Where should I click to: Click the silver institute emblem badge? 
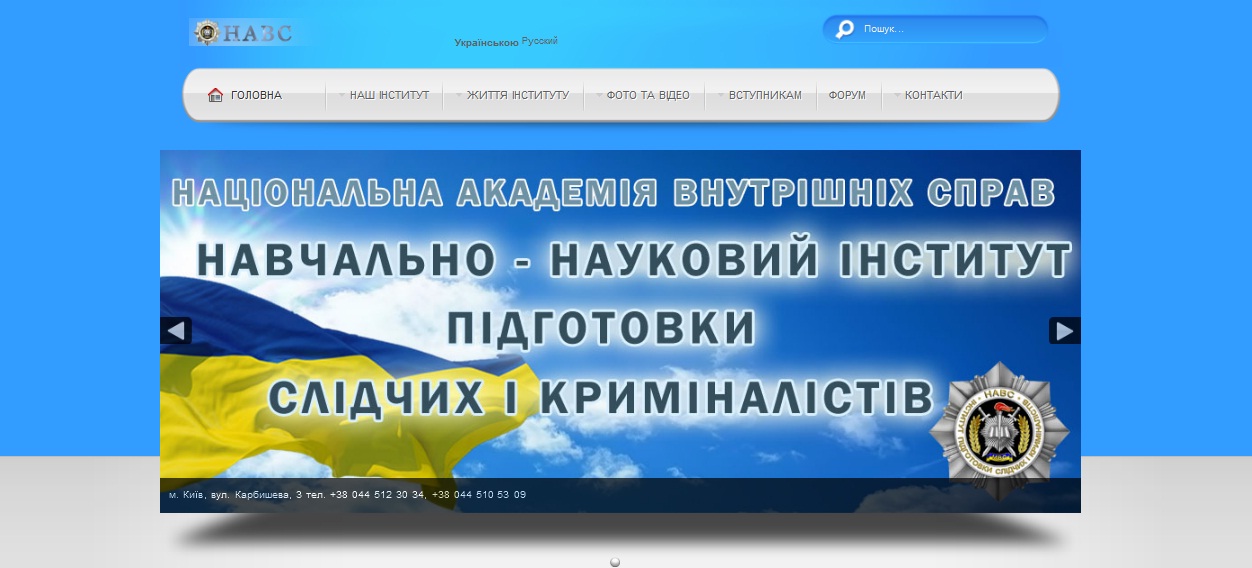pos(999,431)
